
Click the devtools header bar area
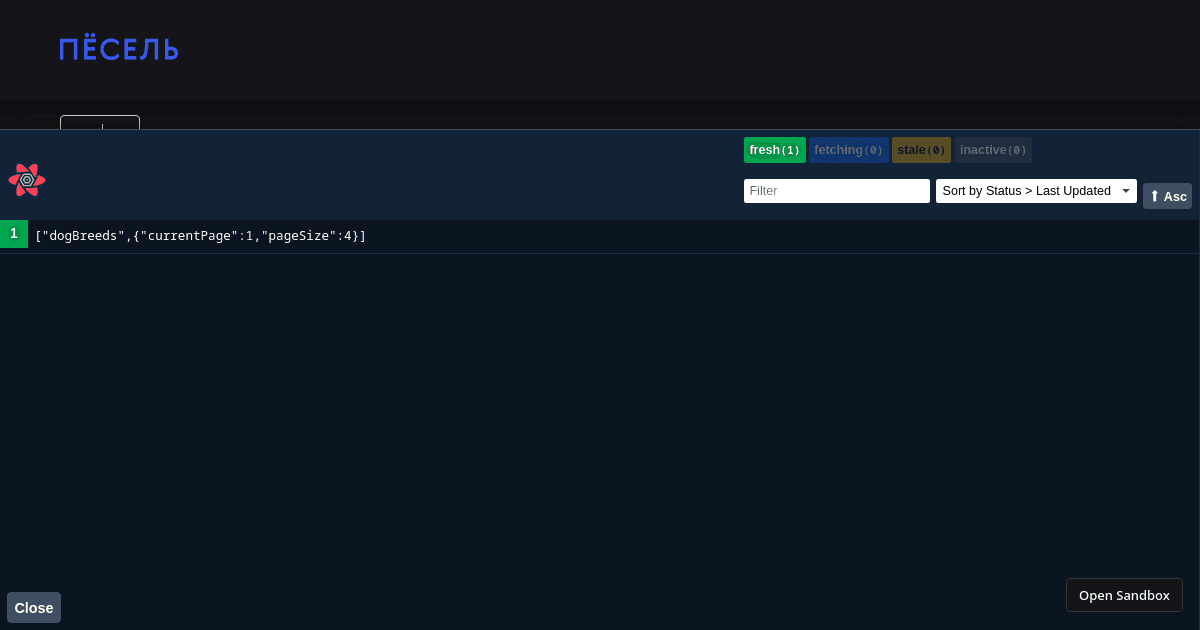tap(400, 175)
